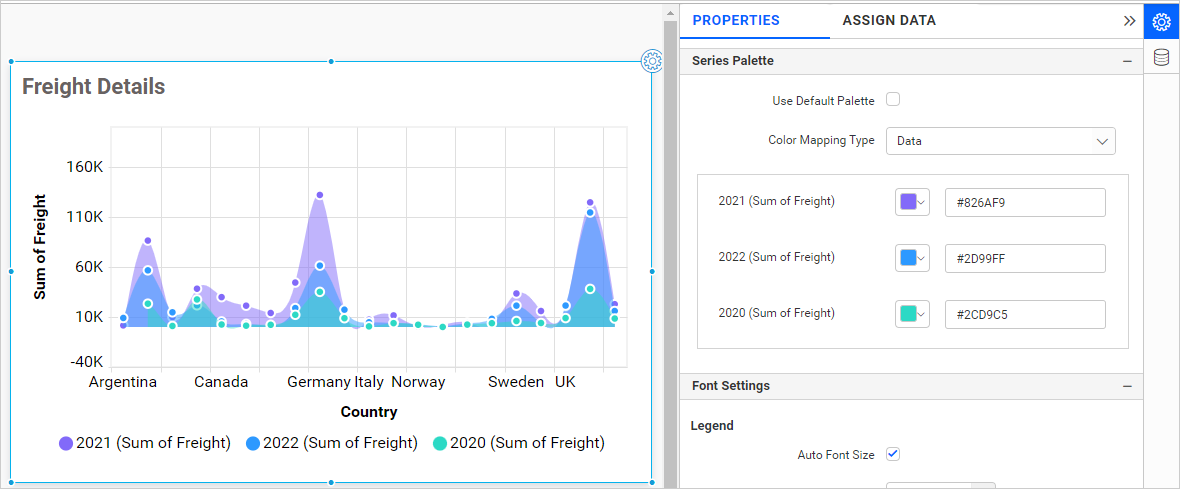Click the #2CD9C5 hex color field
The width and height of the screenshot is (1180, 489).
point(1024,314)
